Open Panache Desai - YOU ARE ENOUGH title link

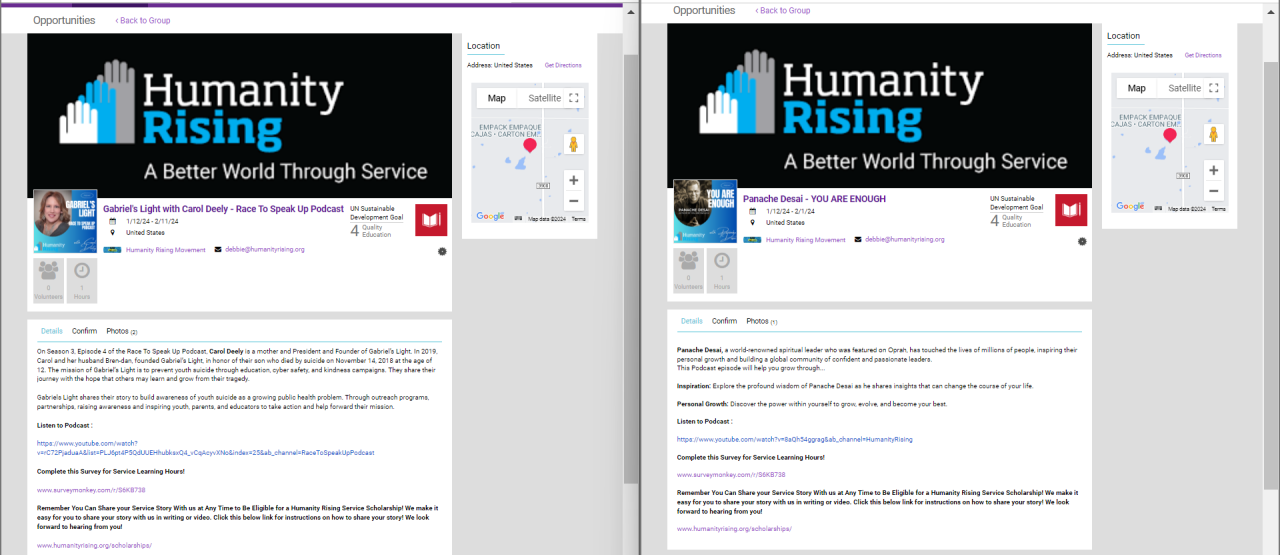coord(814,199)
